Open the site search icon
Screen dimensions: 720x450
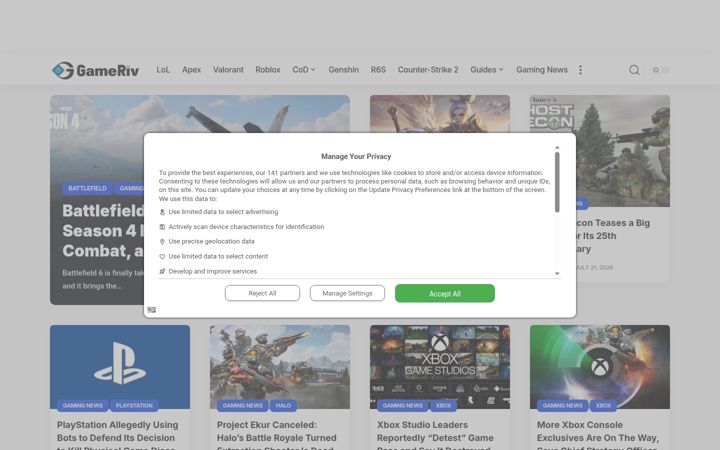[634, 70]
